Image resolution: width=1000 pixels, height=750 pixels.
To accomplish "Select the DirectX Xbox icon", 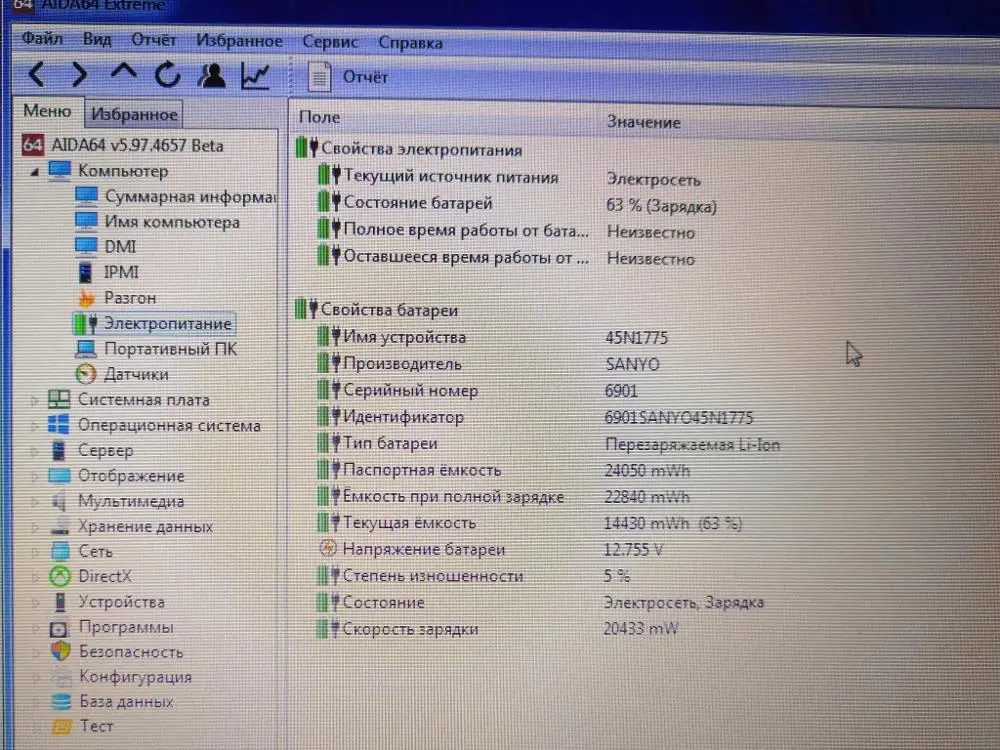I will [x=60, y=577].
